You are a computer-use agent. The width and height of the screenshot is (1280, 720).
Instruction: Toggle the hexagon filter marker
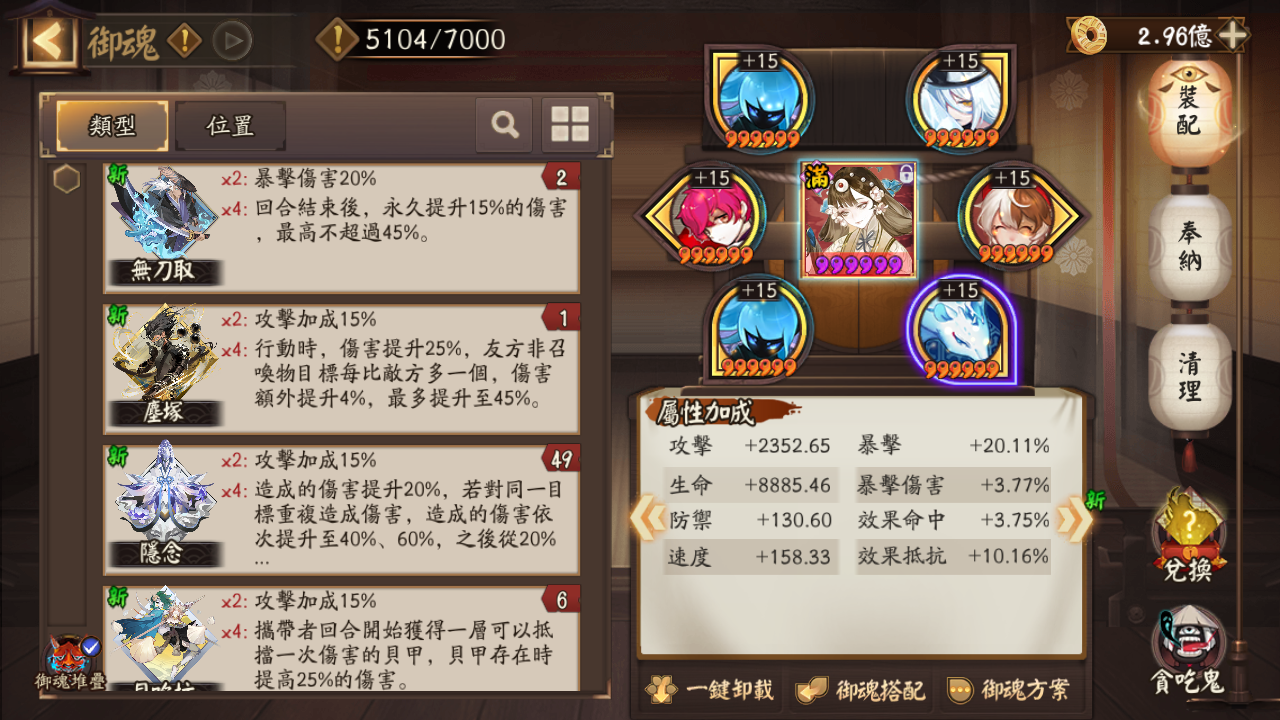pos(67,180)
